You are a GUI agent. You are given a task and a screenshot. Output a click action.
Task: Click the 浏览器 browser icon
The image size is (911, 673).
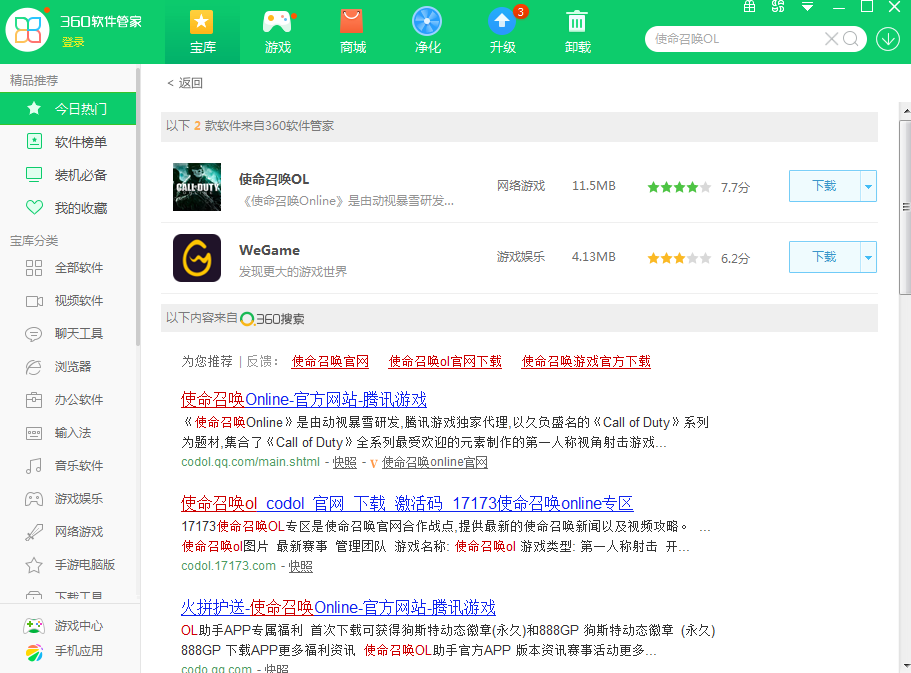[x=34, y=367]
